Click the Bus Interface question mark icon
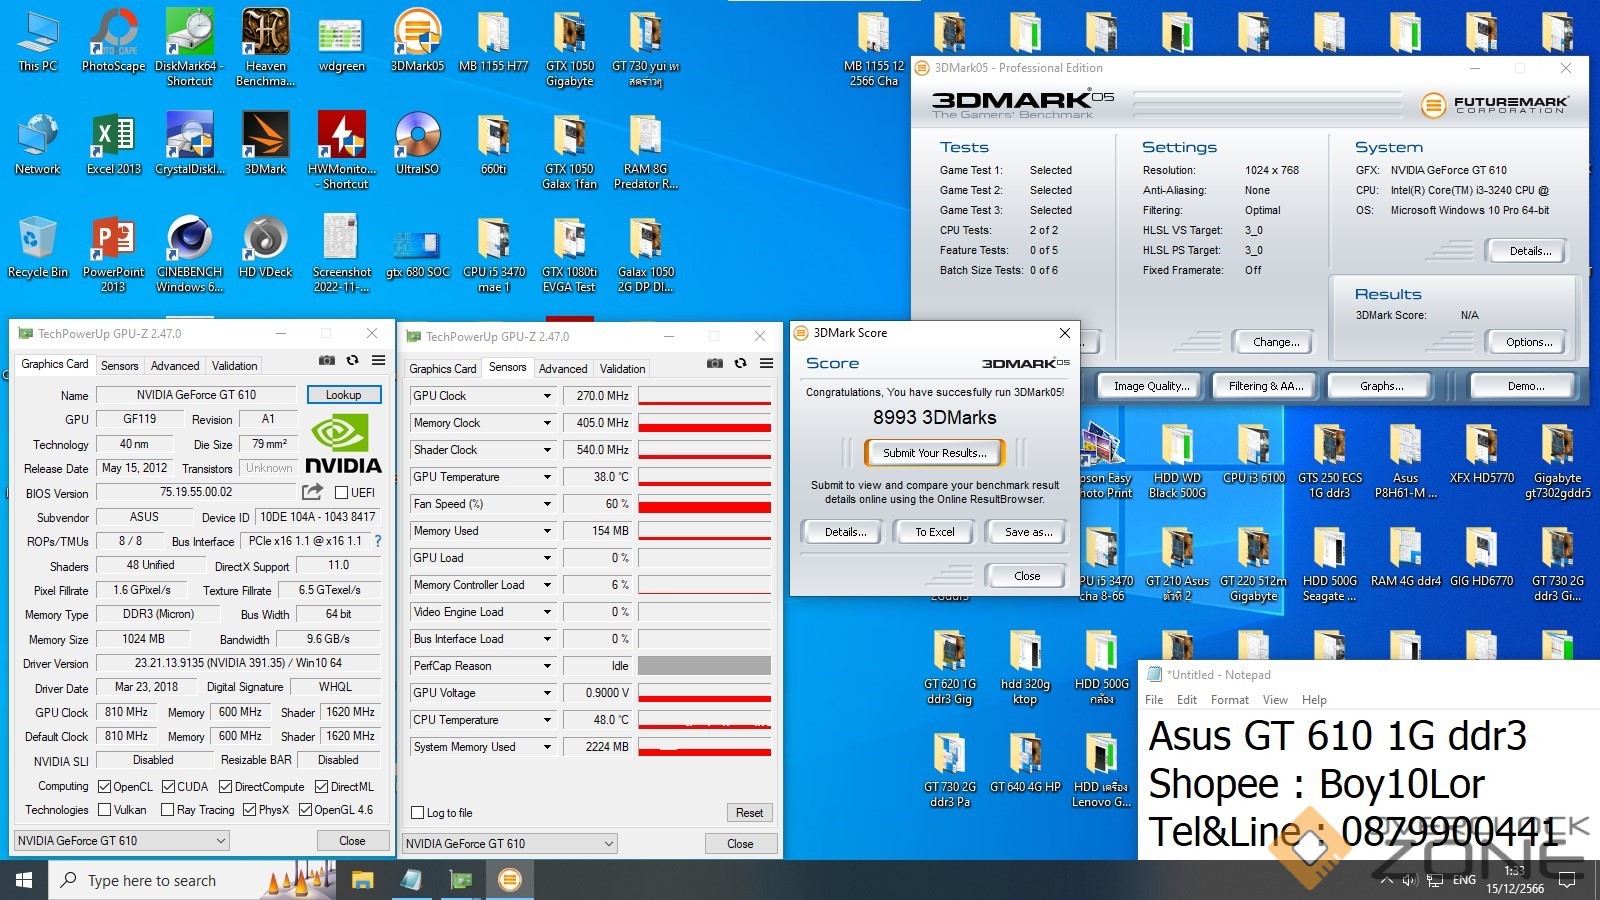The height and width of the screenshot is (900, 1600). 377,541
